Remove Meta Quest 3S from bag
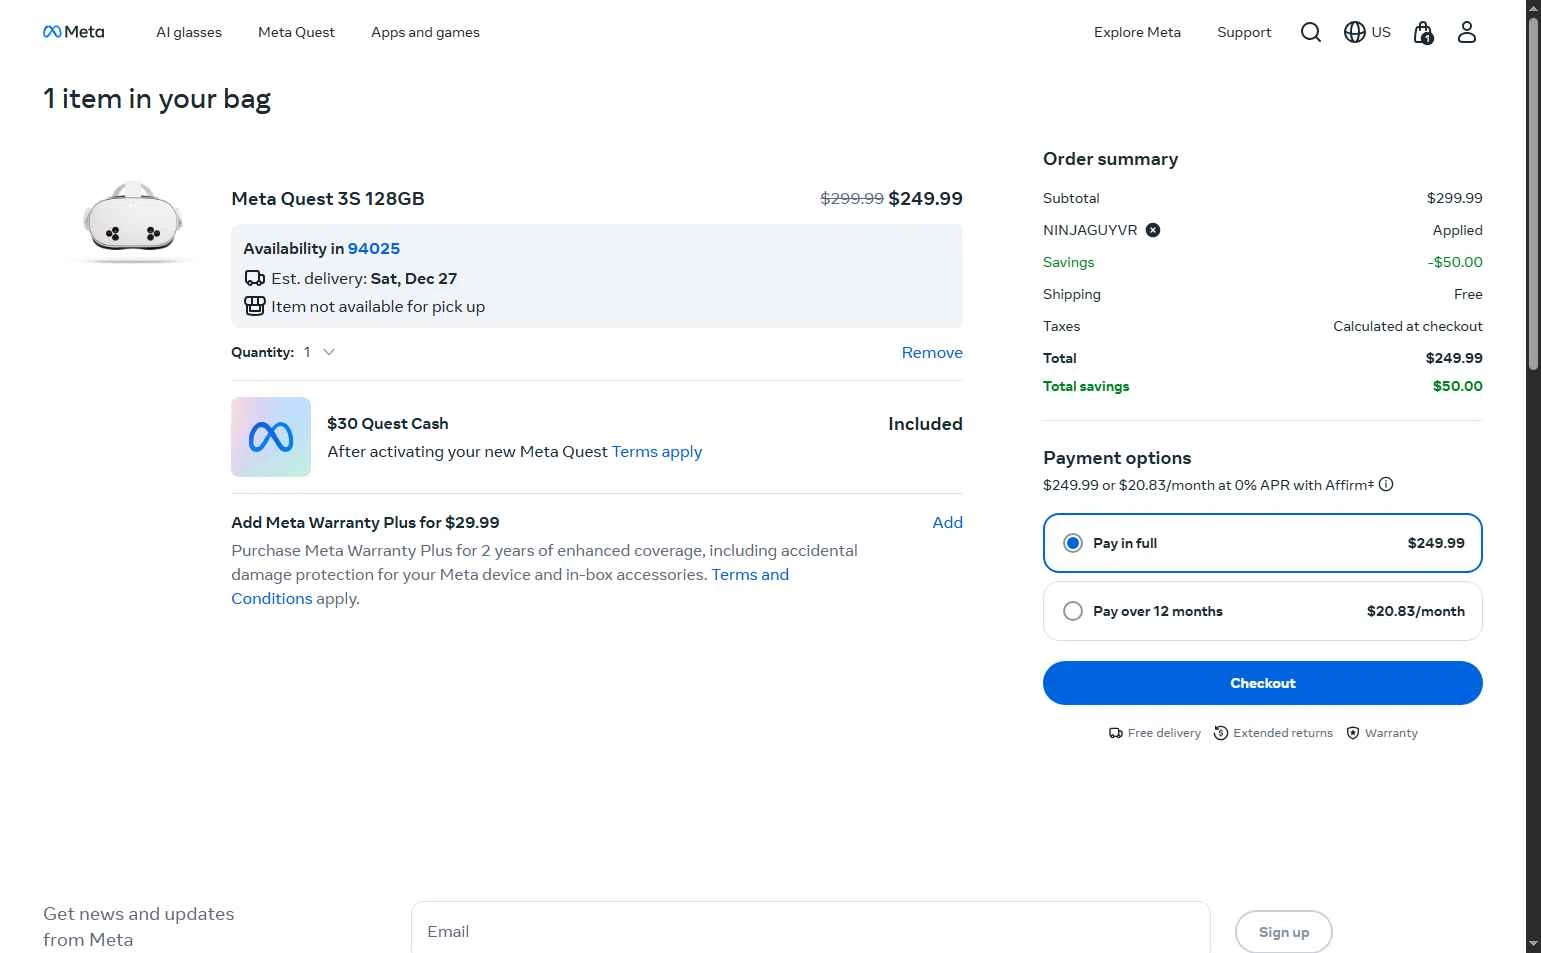 932,352
